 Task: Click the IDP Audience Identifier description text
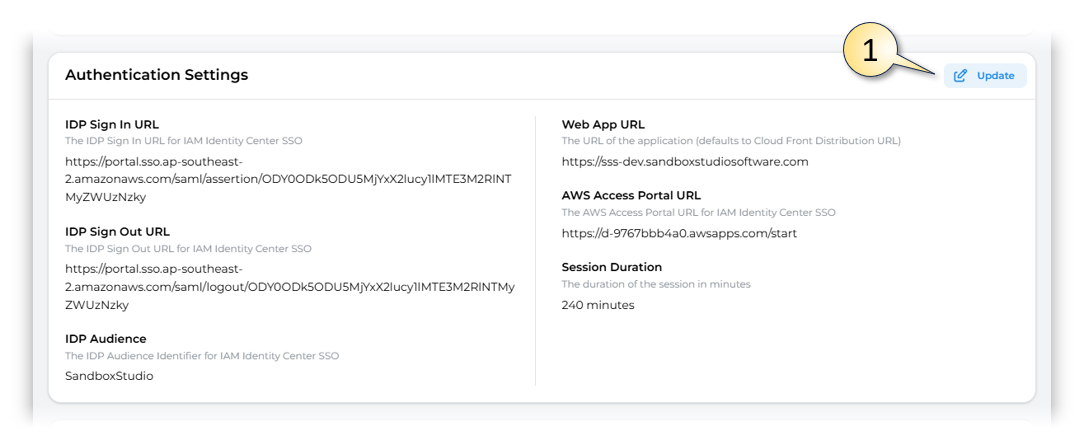[x=202, y=355]
